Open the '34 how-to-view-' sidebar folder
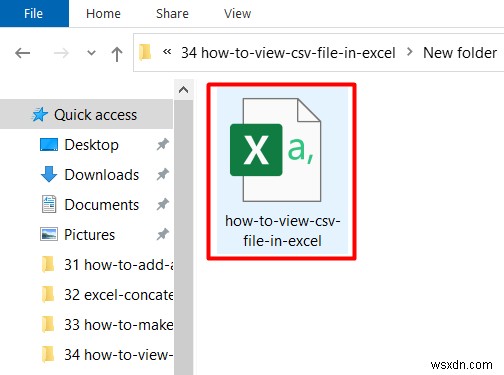Screen dimensions: 504x375 coord(119,355)
